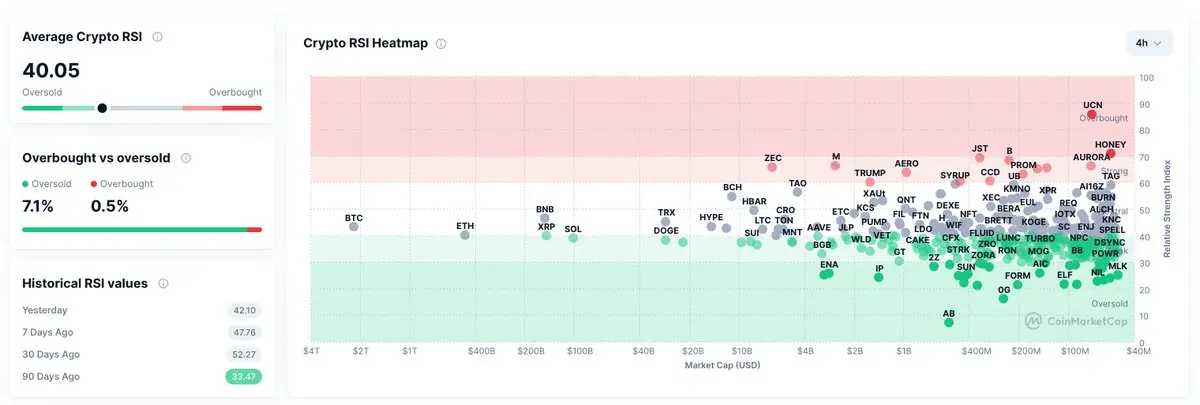Click the ETH dot on the heatmap

pos(465,235)
